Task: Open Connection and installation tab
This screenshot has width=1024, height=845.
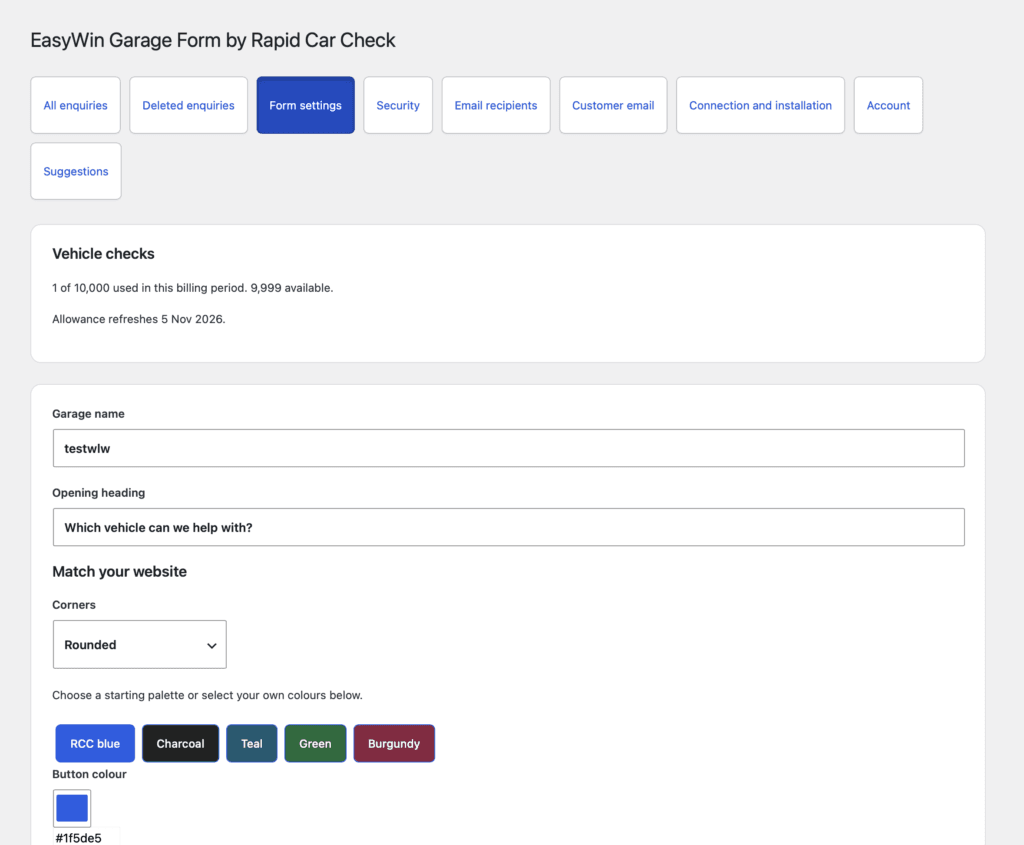Action: point(760,105)
